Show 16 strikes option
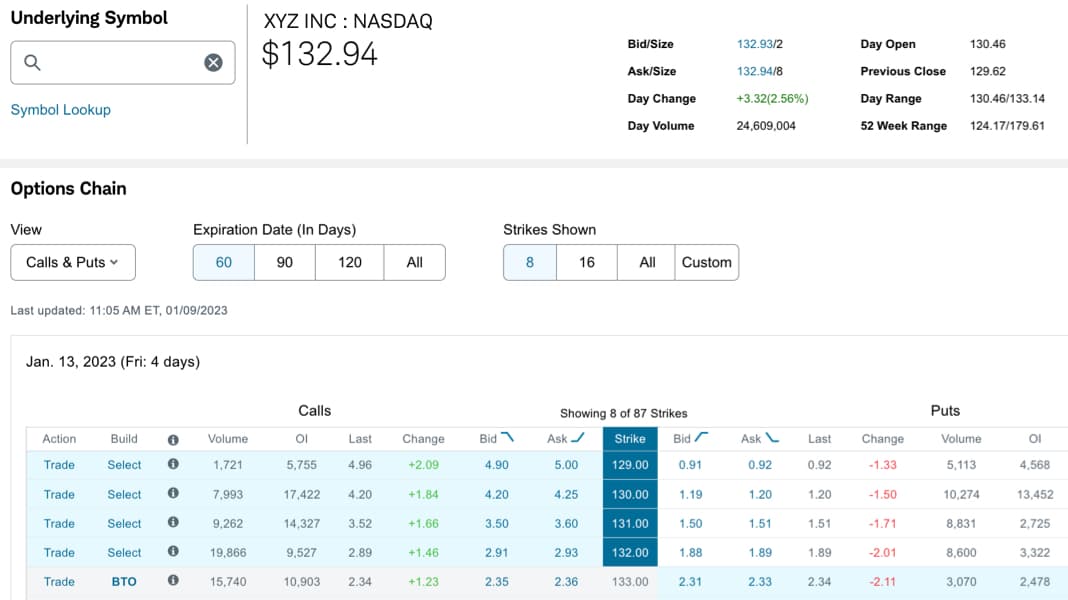The width and height of the screenshot is (1068, 600). (x=586, y=262)
